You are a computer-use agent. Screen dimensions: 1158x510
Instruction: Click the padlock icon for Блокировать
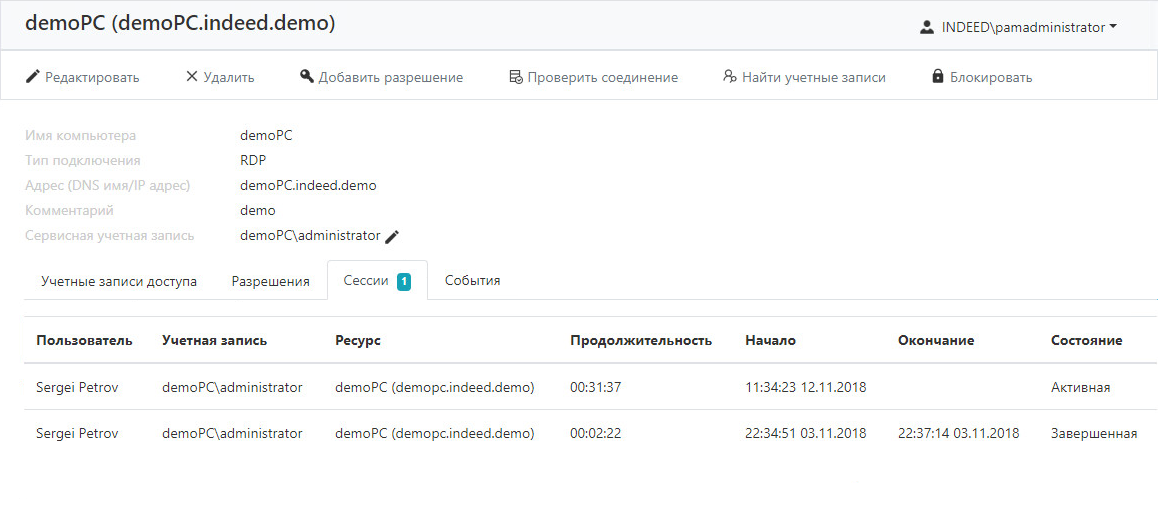tap(938, 77)
